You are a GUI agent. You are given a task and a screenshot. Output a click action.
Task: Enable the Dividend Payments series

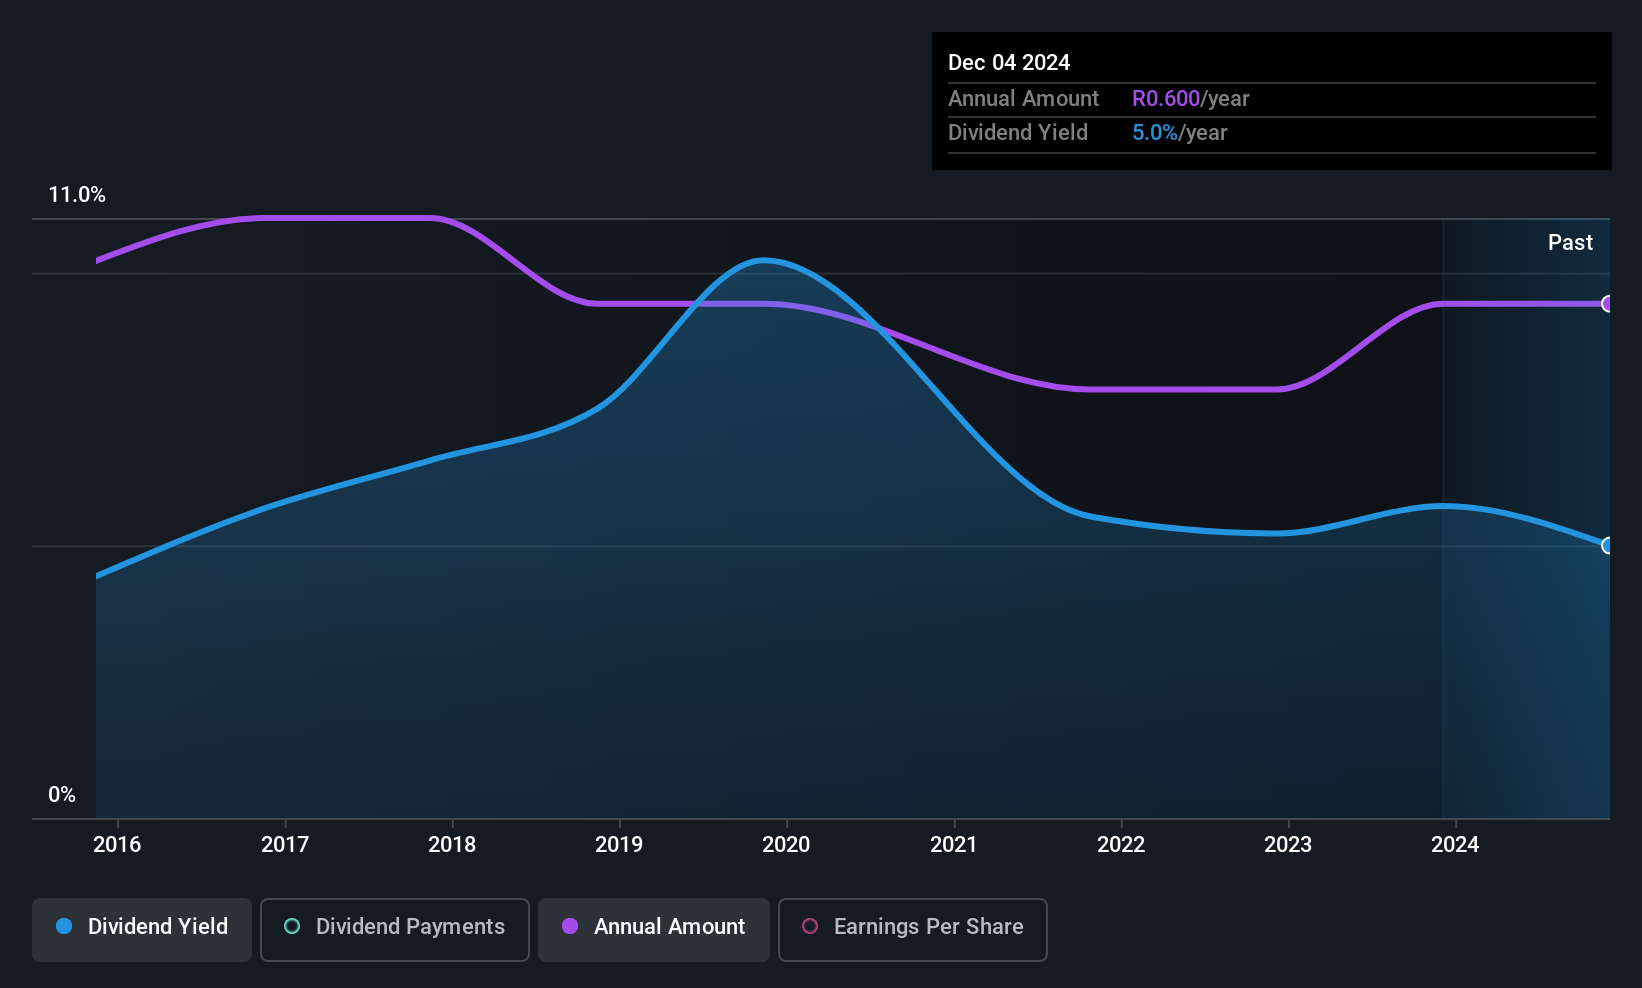point(395,930)
